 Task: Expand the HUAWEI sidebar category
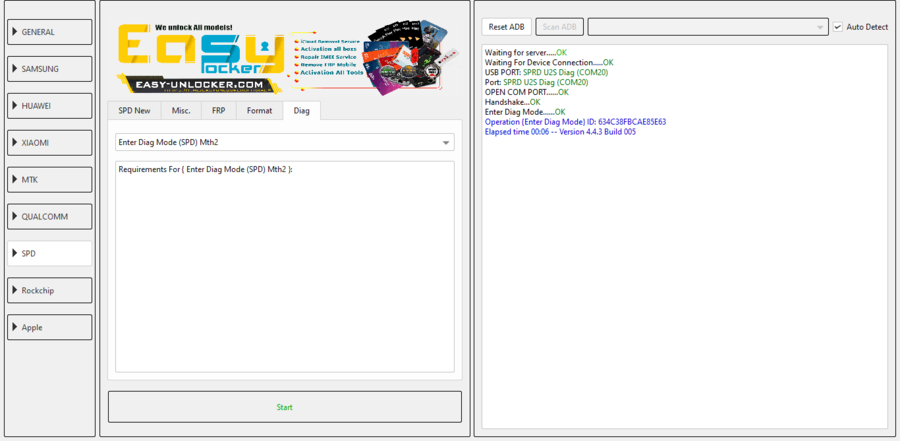tap(49, 106)
